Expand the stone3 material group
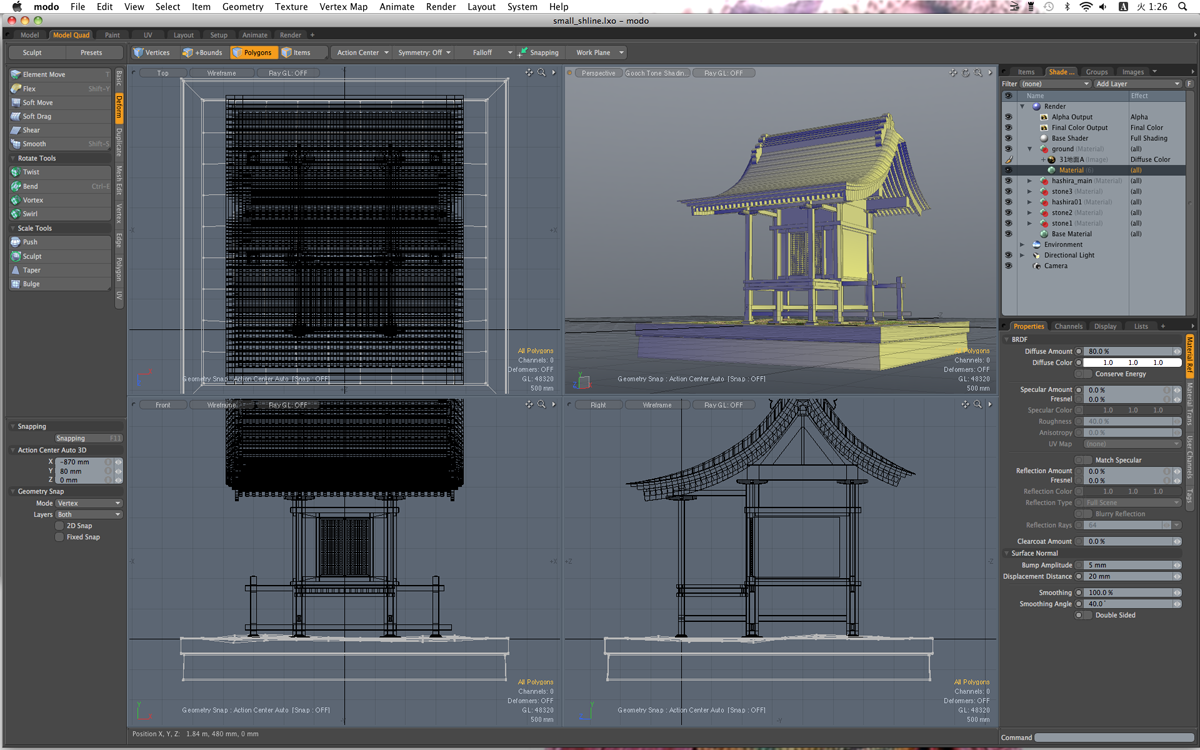Image resolution: width=1200 pixels, height=750 pixels. tap(1030, 191)
